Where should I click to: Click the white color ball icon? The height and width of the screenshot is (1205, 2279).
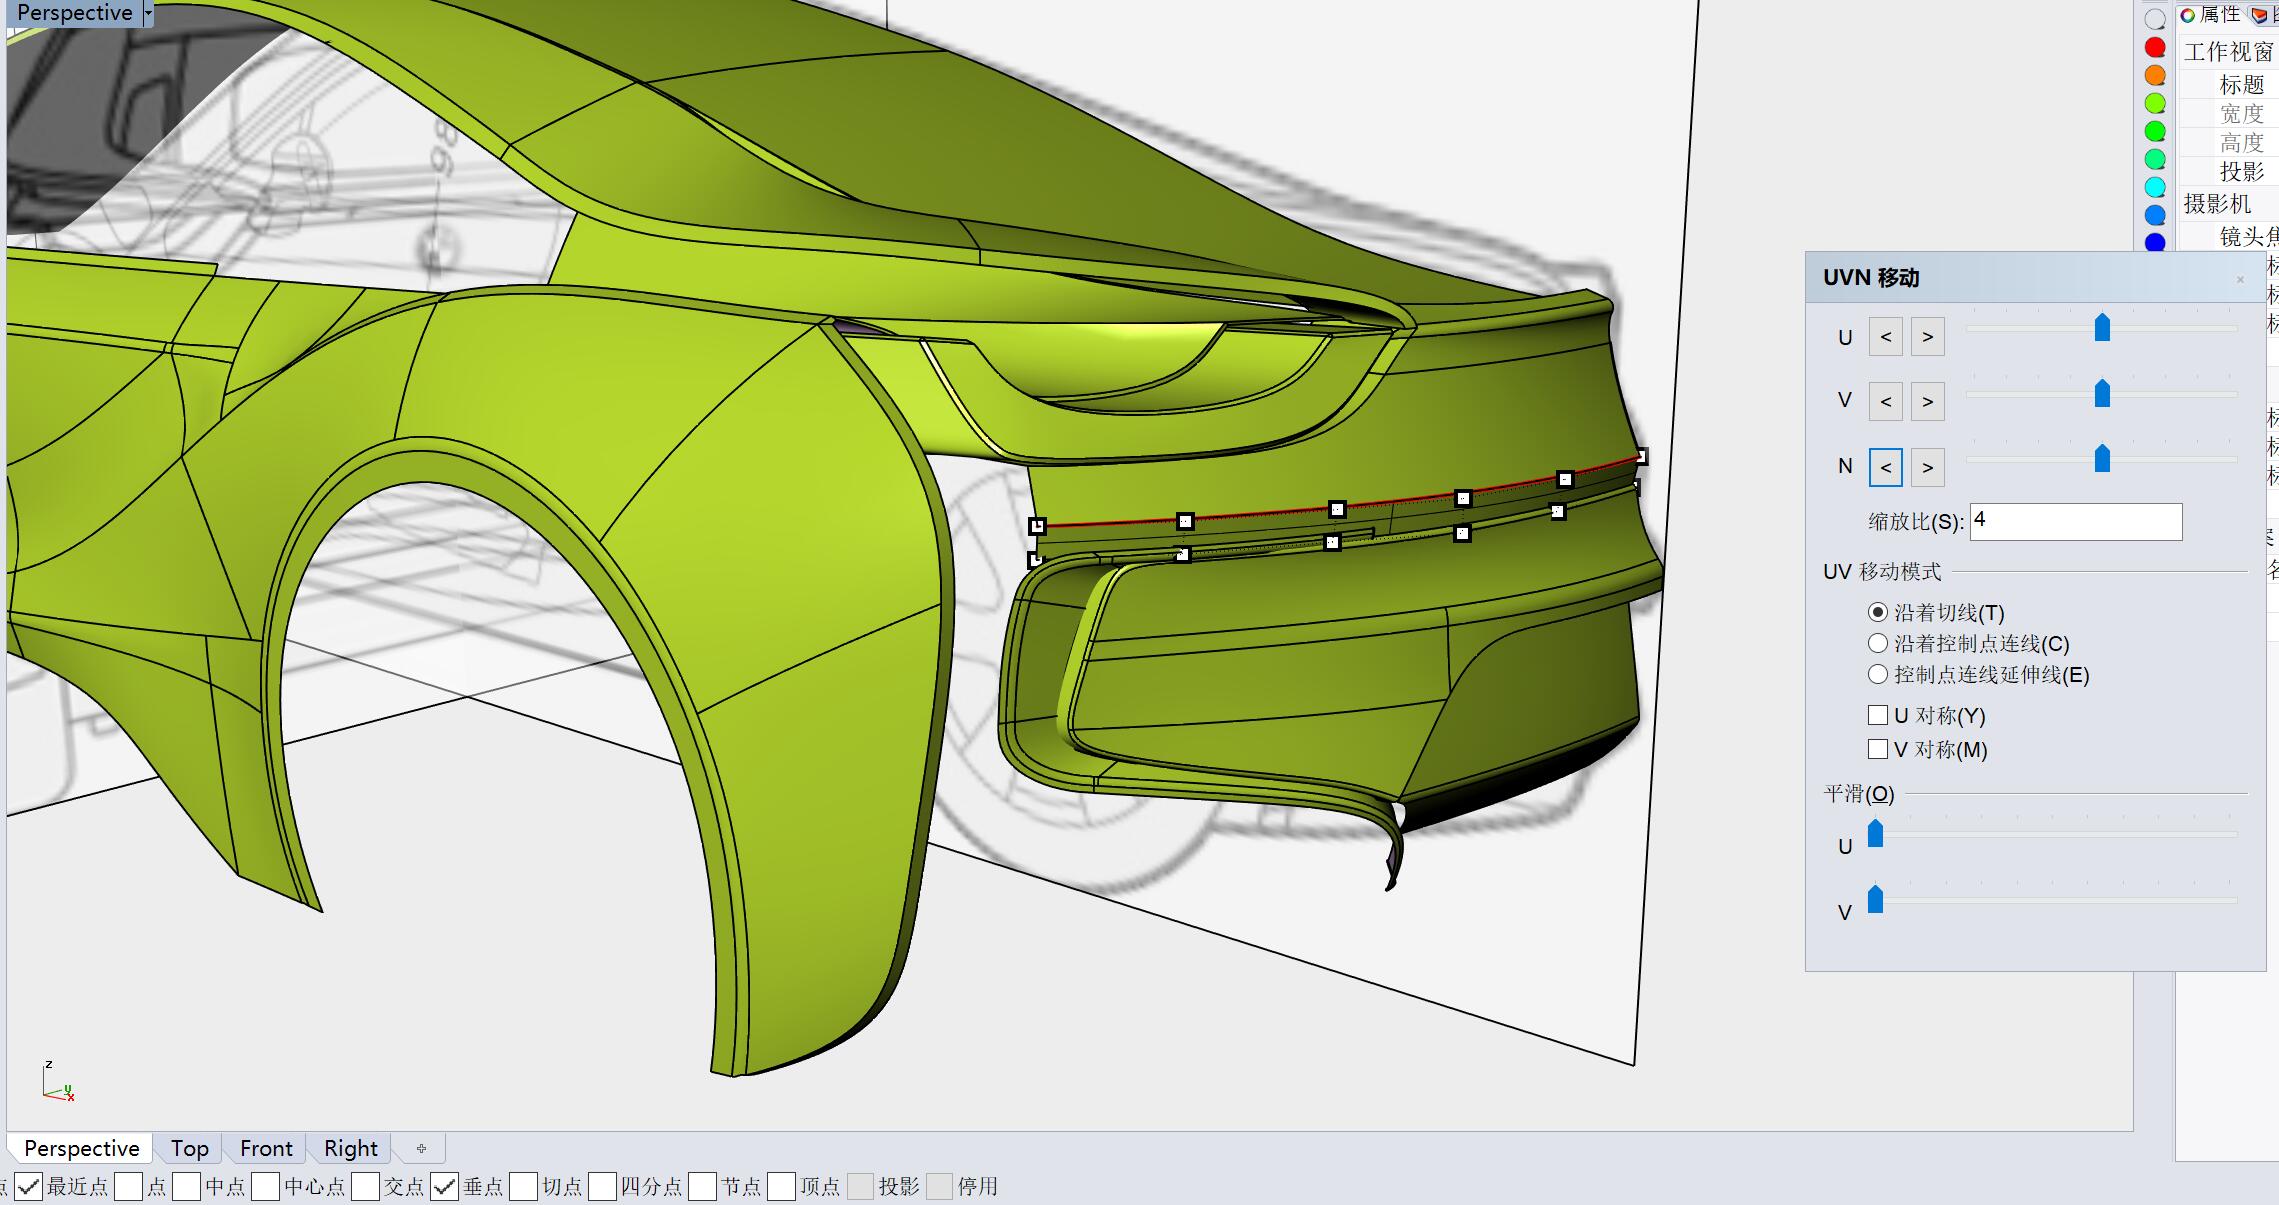pos(2155,19)
